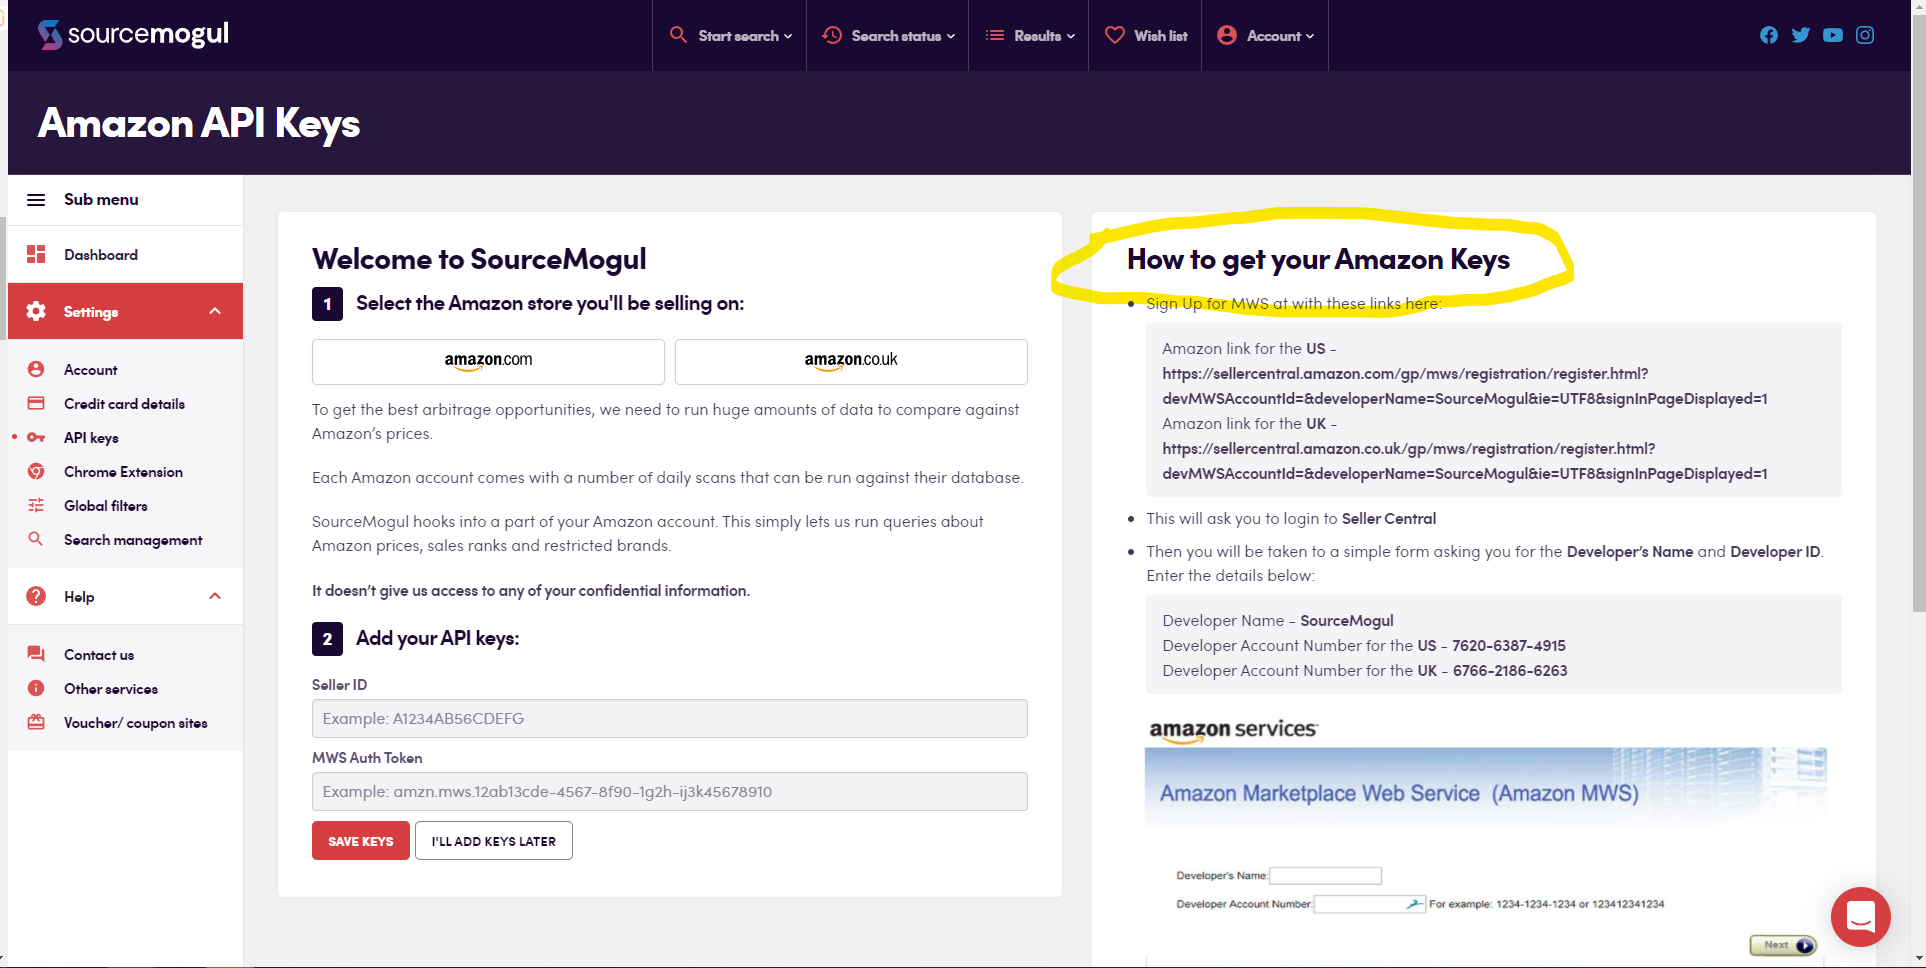Viewport: 1926px width, 968px height.
Task: Select the Global filters icon
Action: click(36, 505)
